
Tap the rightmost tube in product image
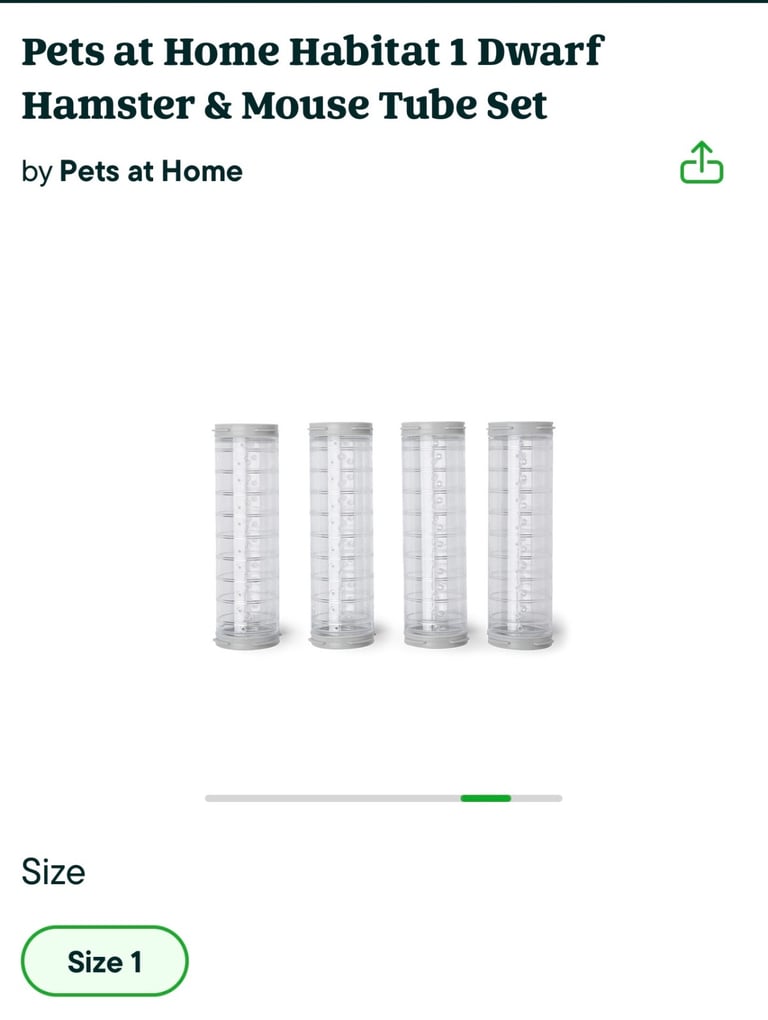[x=521, y=535]
